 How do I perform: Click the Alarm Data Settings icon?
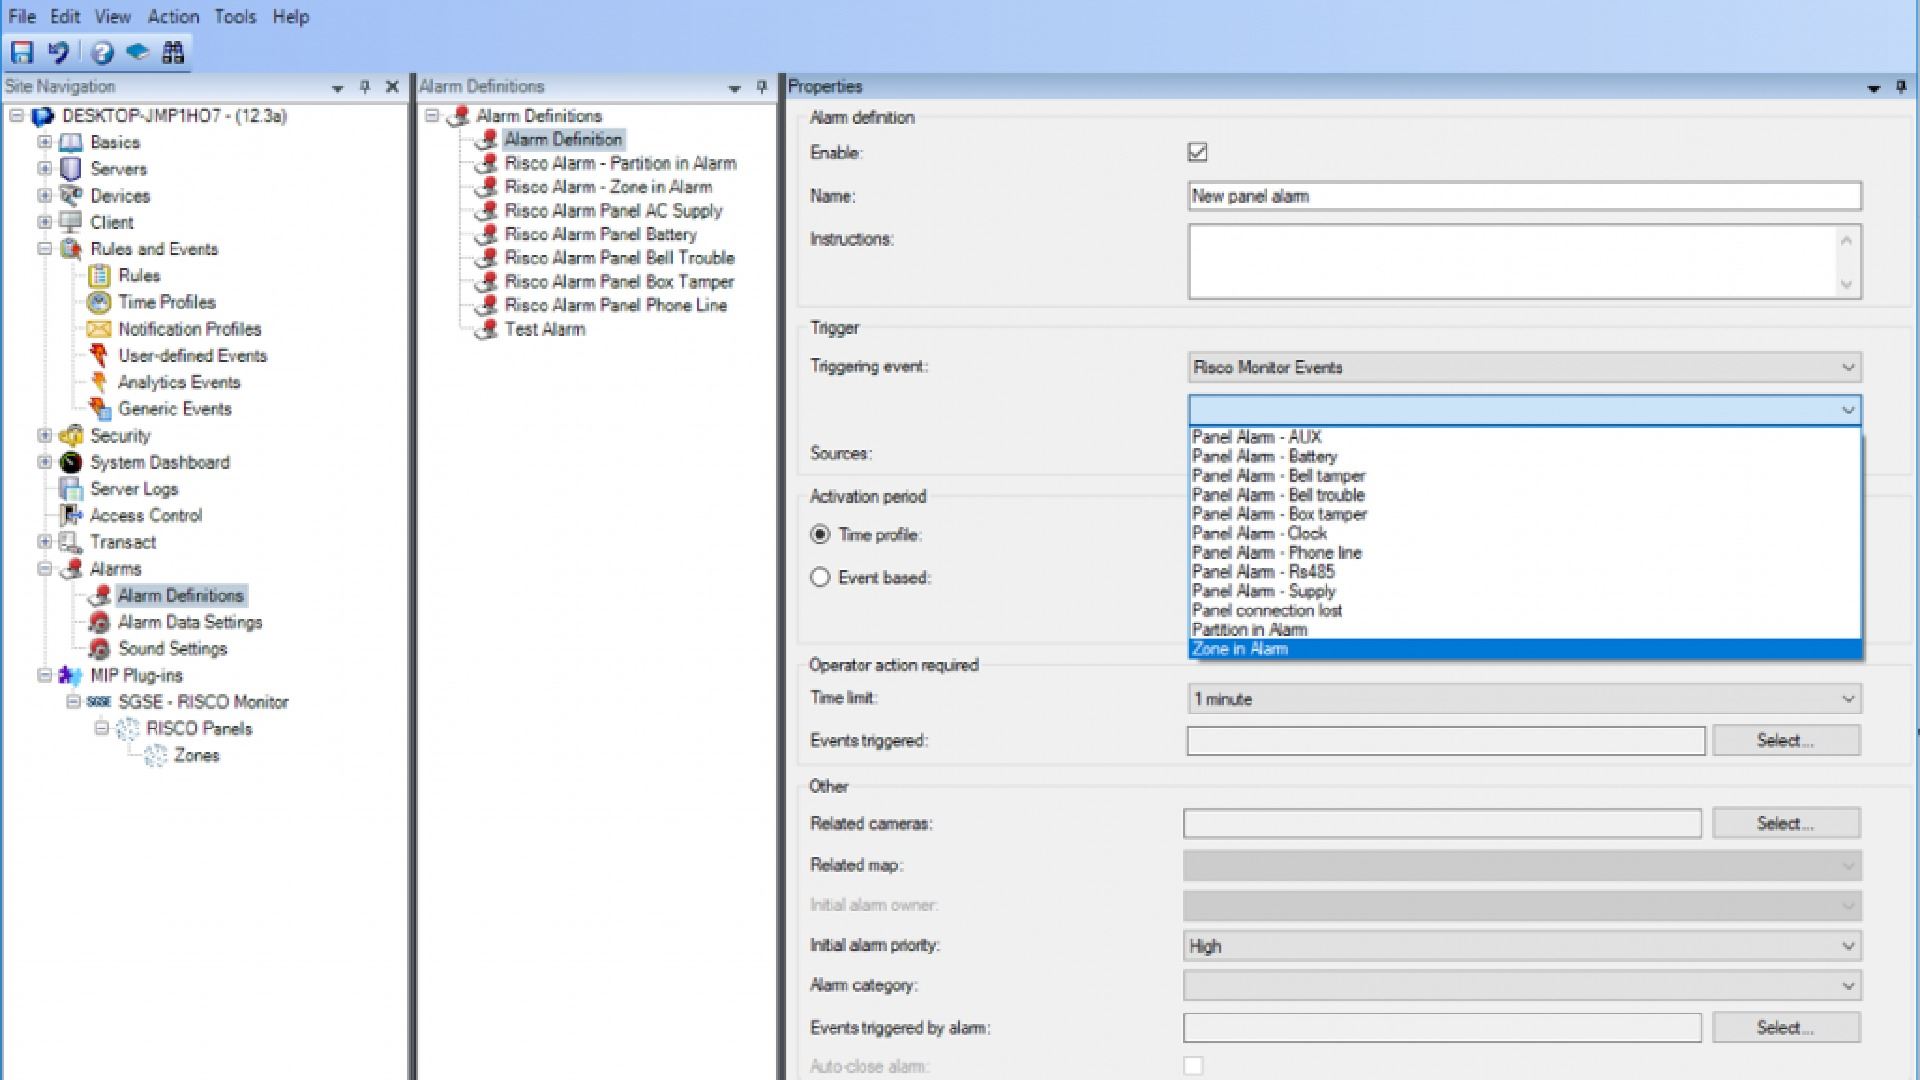click(x=99, y=622)
